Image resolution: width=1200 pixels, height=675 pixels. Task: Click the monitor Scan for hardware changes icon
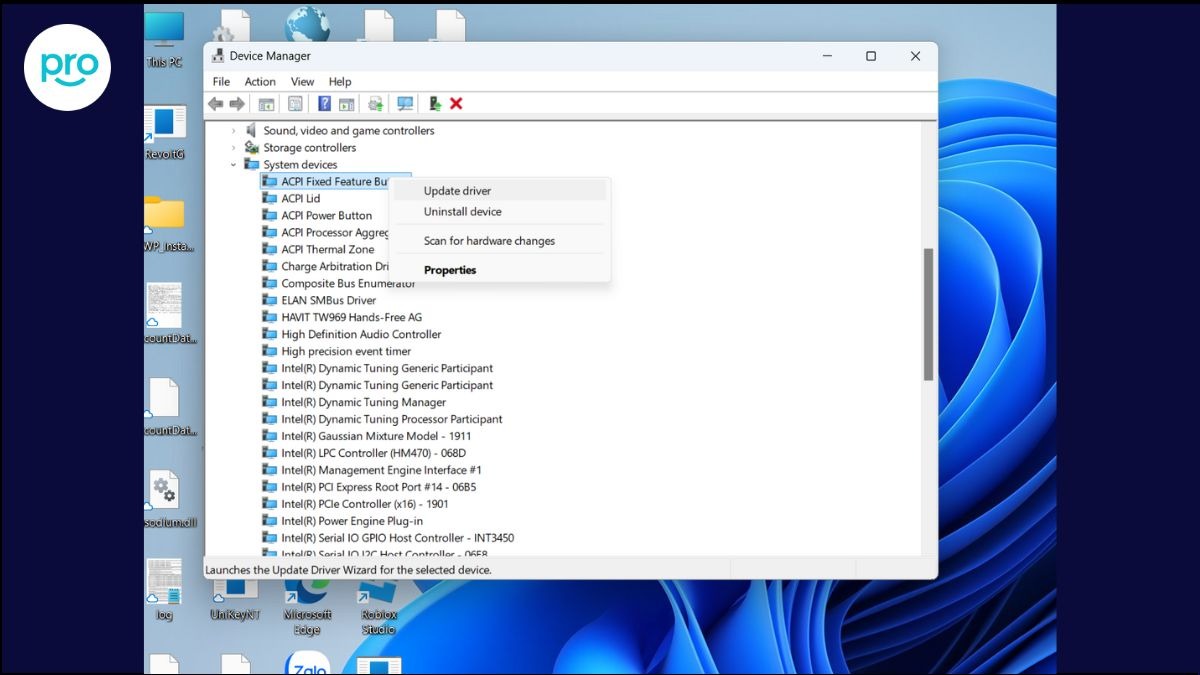click(405, 104)
